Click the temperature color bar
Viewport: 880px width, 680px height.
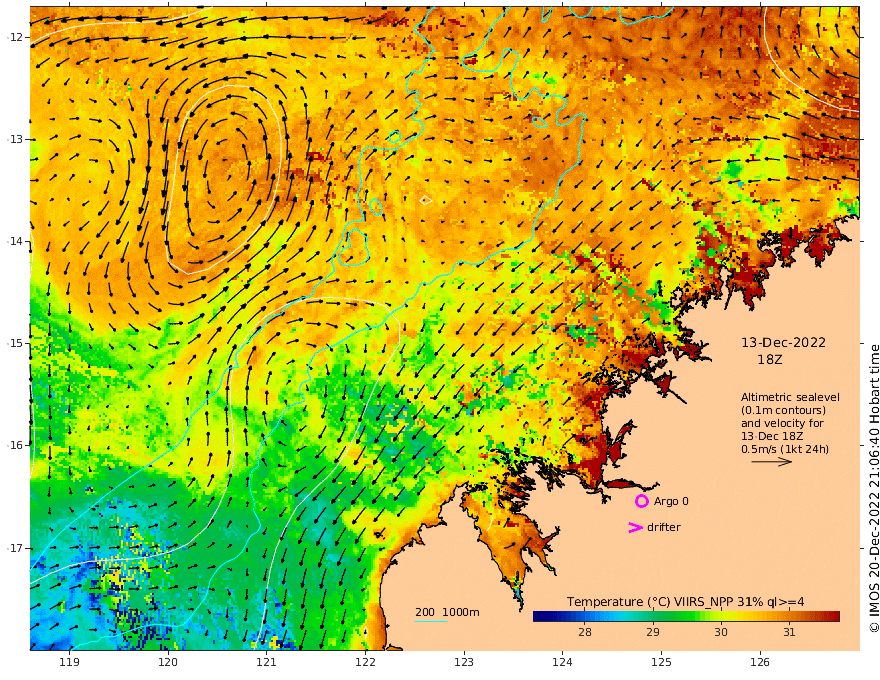686,616
